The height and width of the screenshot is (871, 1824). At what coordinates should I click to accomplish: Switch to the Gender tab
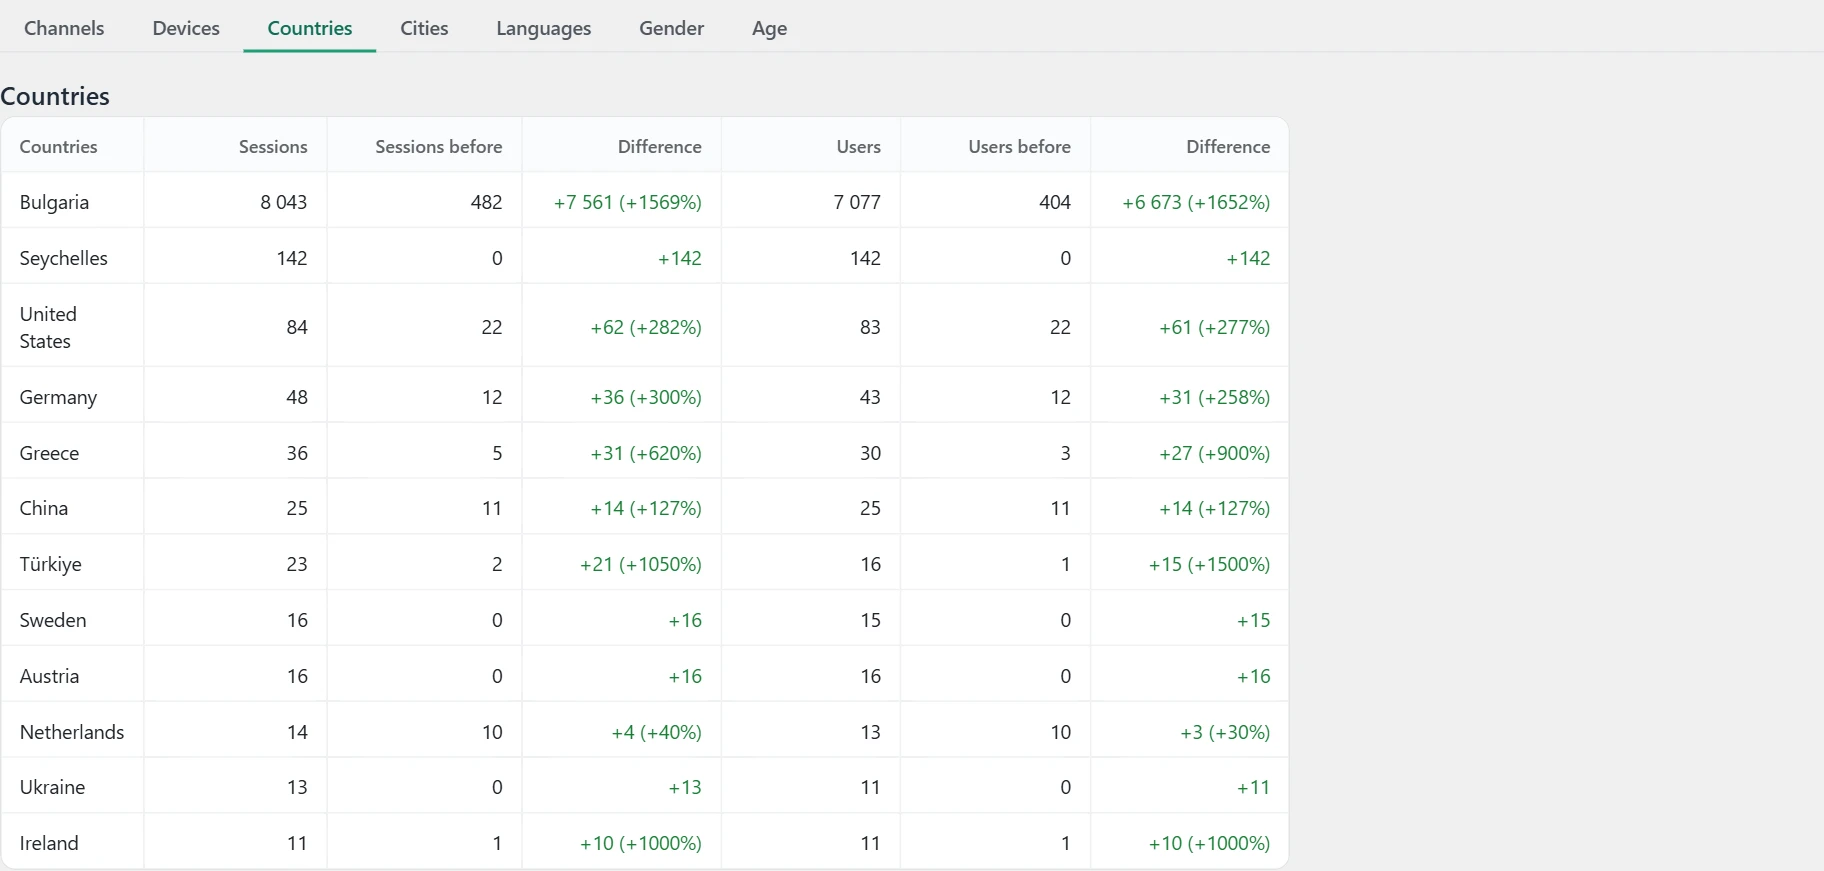point(672,28)
